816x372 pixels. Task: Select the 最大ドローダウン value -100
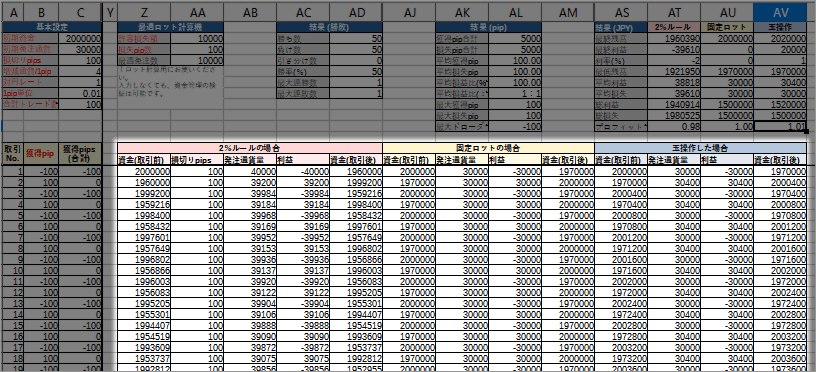click(515, 126)
